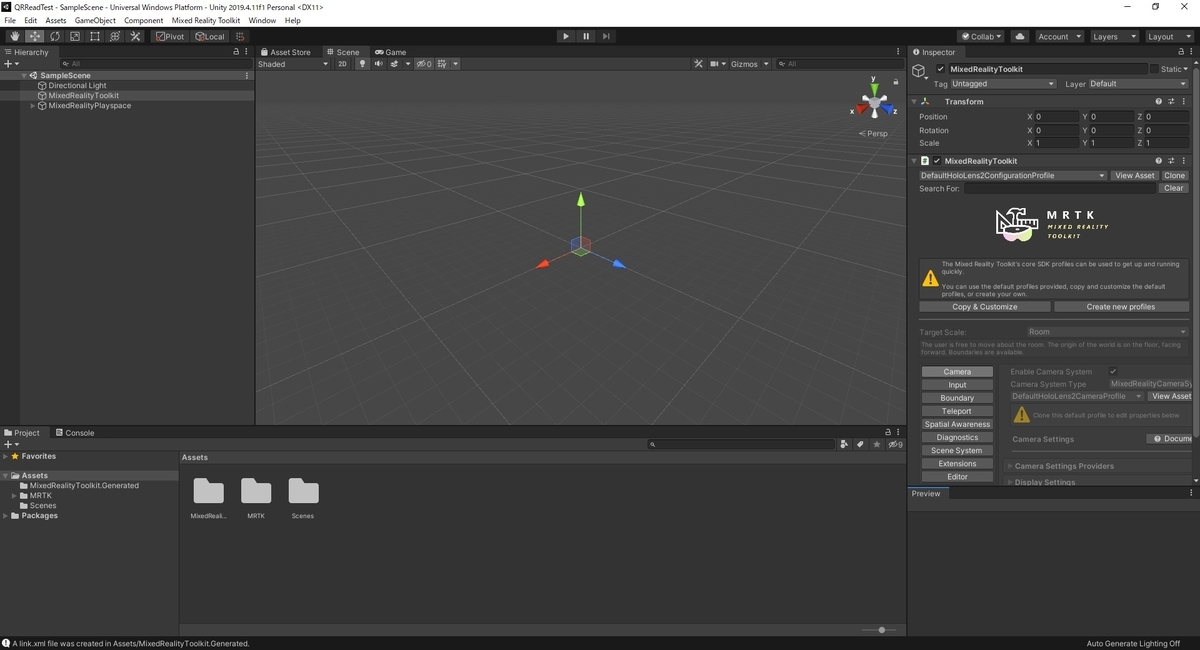Select the combined Transform tool

[115, 37]
